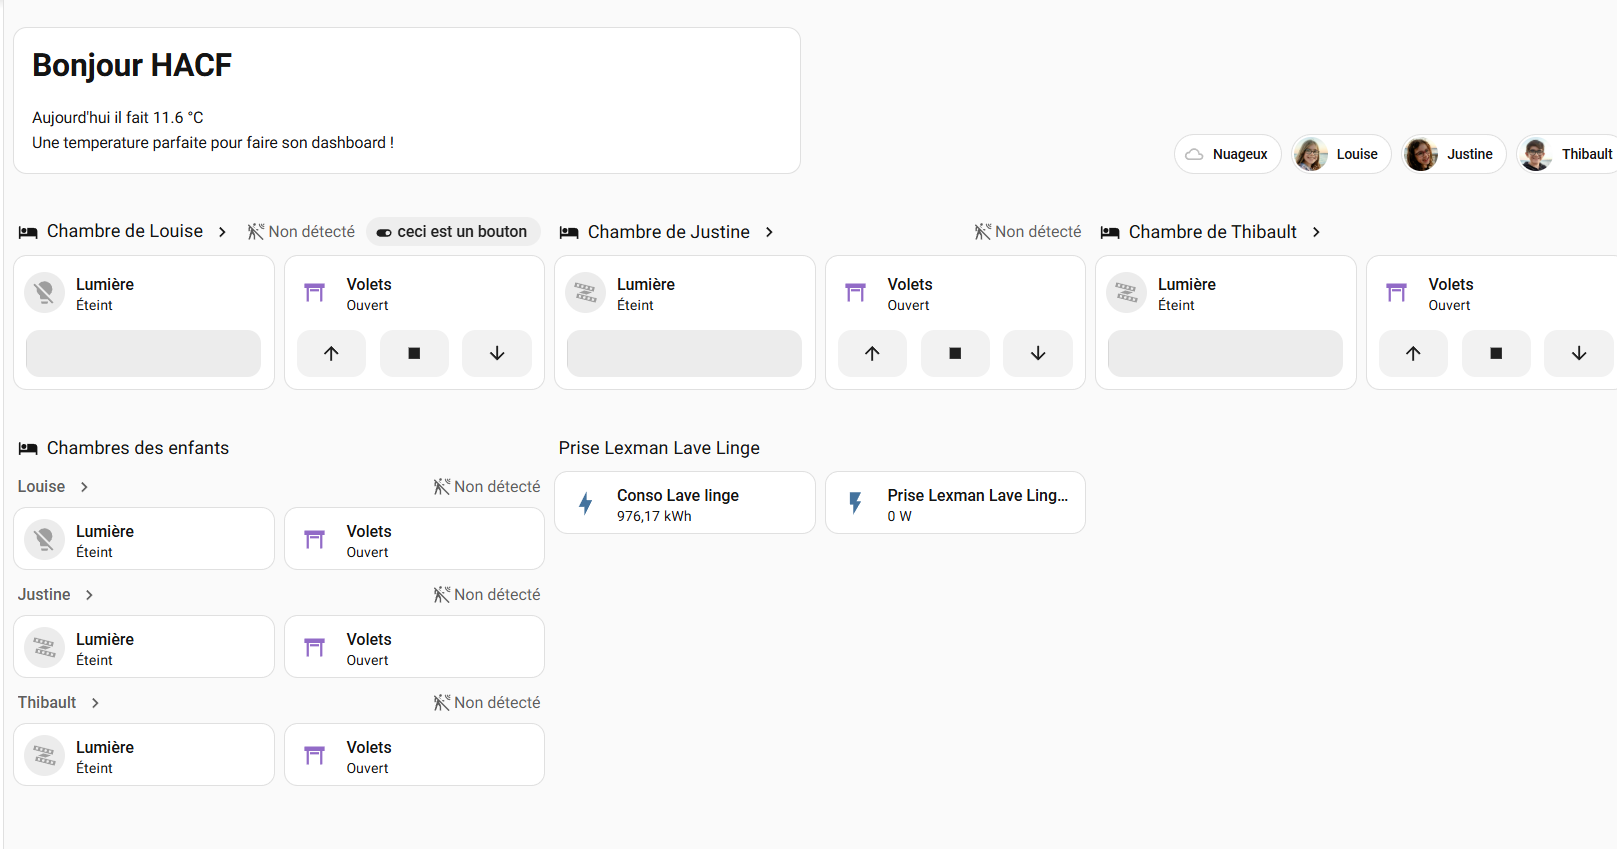The image size is (1617, 849).
Task: Click the light bulb icon in Chambre de Louise
Action: tap(44, 293)
